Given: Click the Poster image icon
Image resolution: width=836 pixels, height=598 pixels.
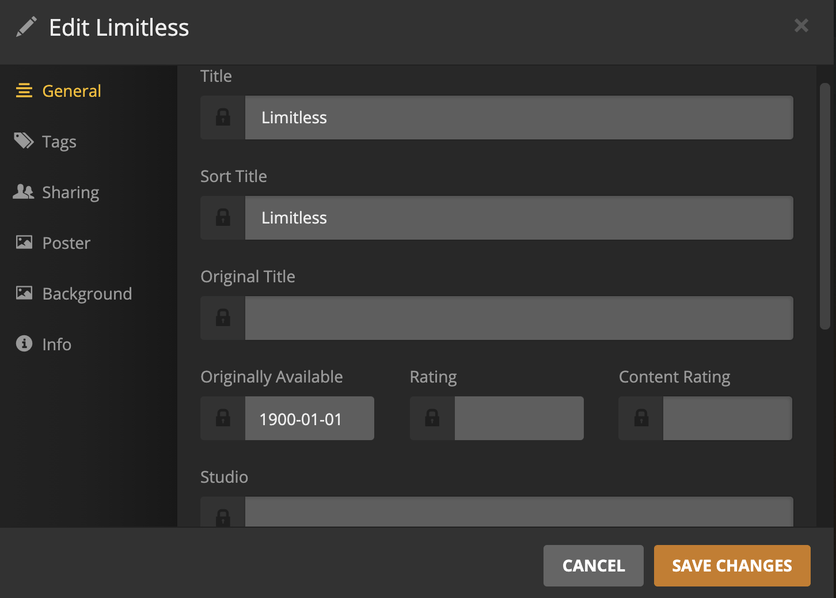Looking at the screenshot, I should click(24, 243).
